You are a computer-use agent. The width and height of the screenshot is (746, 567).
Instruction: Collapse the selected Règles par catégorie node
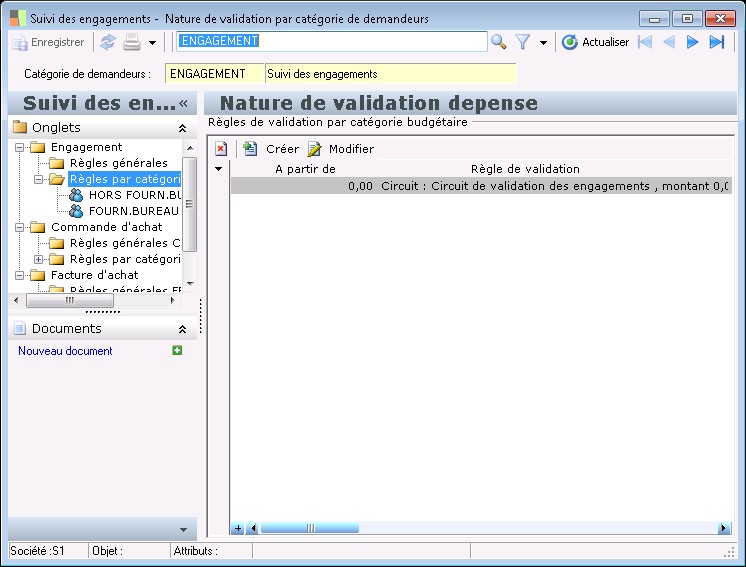point(39,179)
